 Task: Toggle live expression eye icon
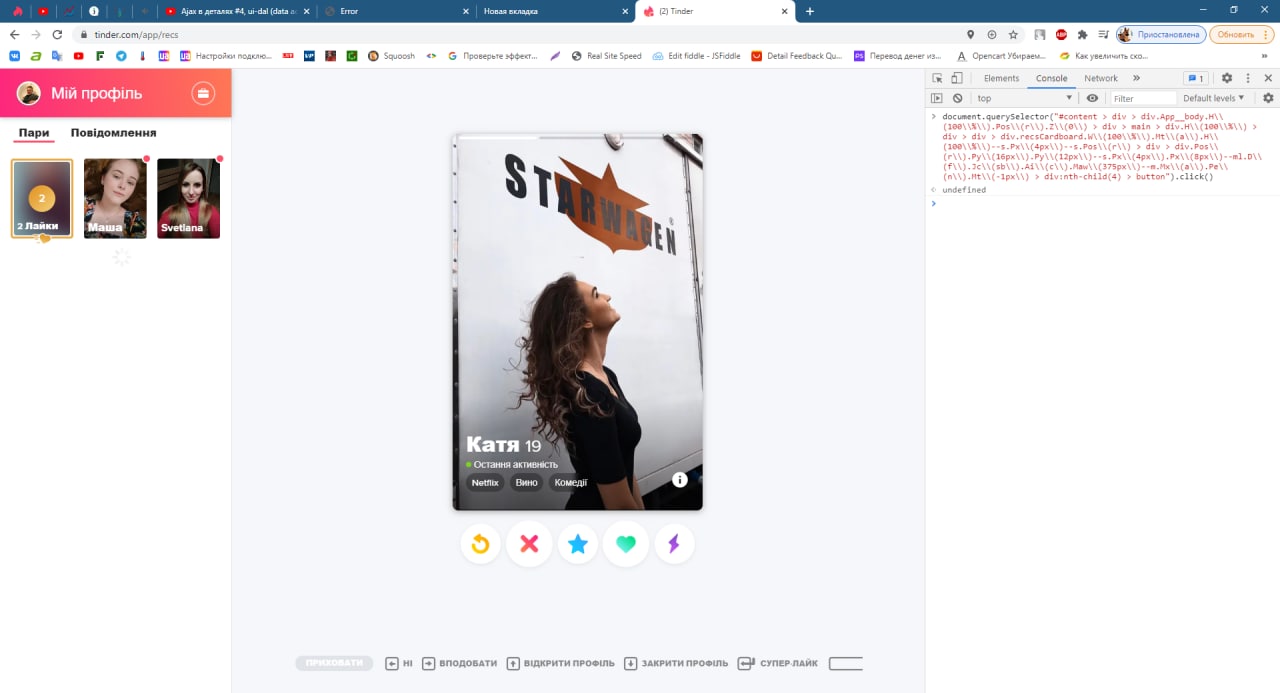coord(1092,98)
